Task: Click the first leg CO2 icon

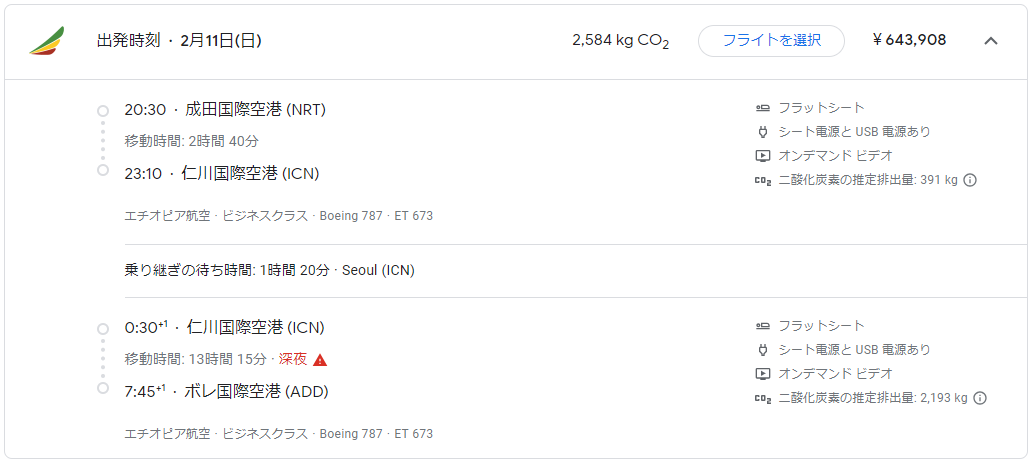Action: [x=763, y=180]
